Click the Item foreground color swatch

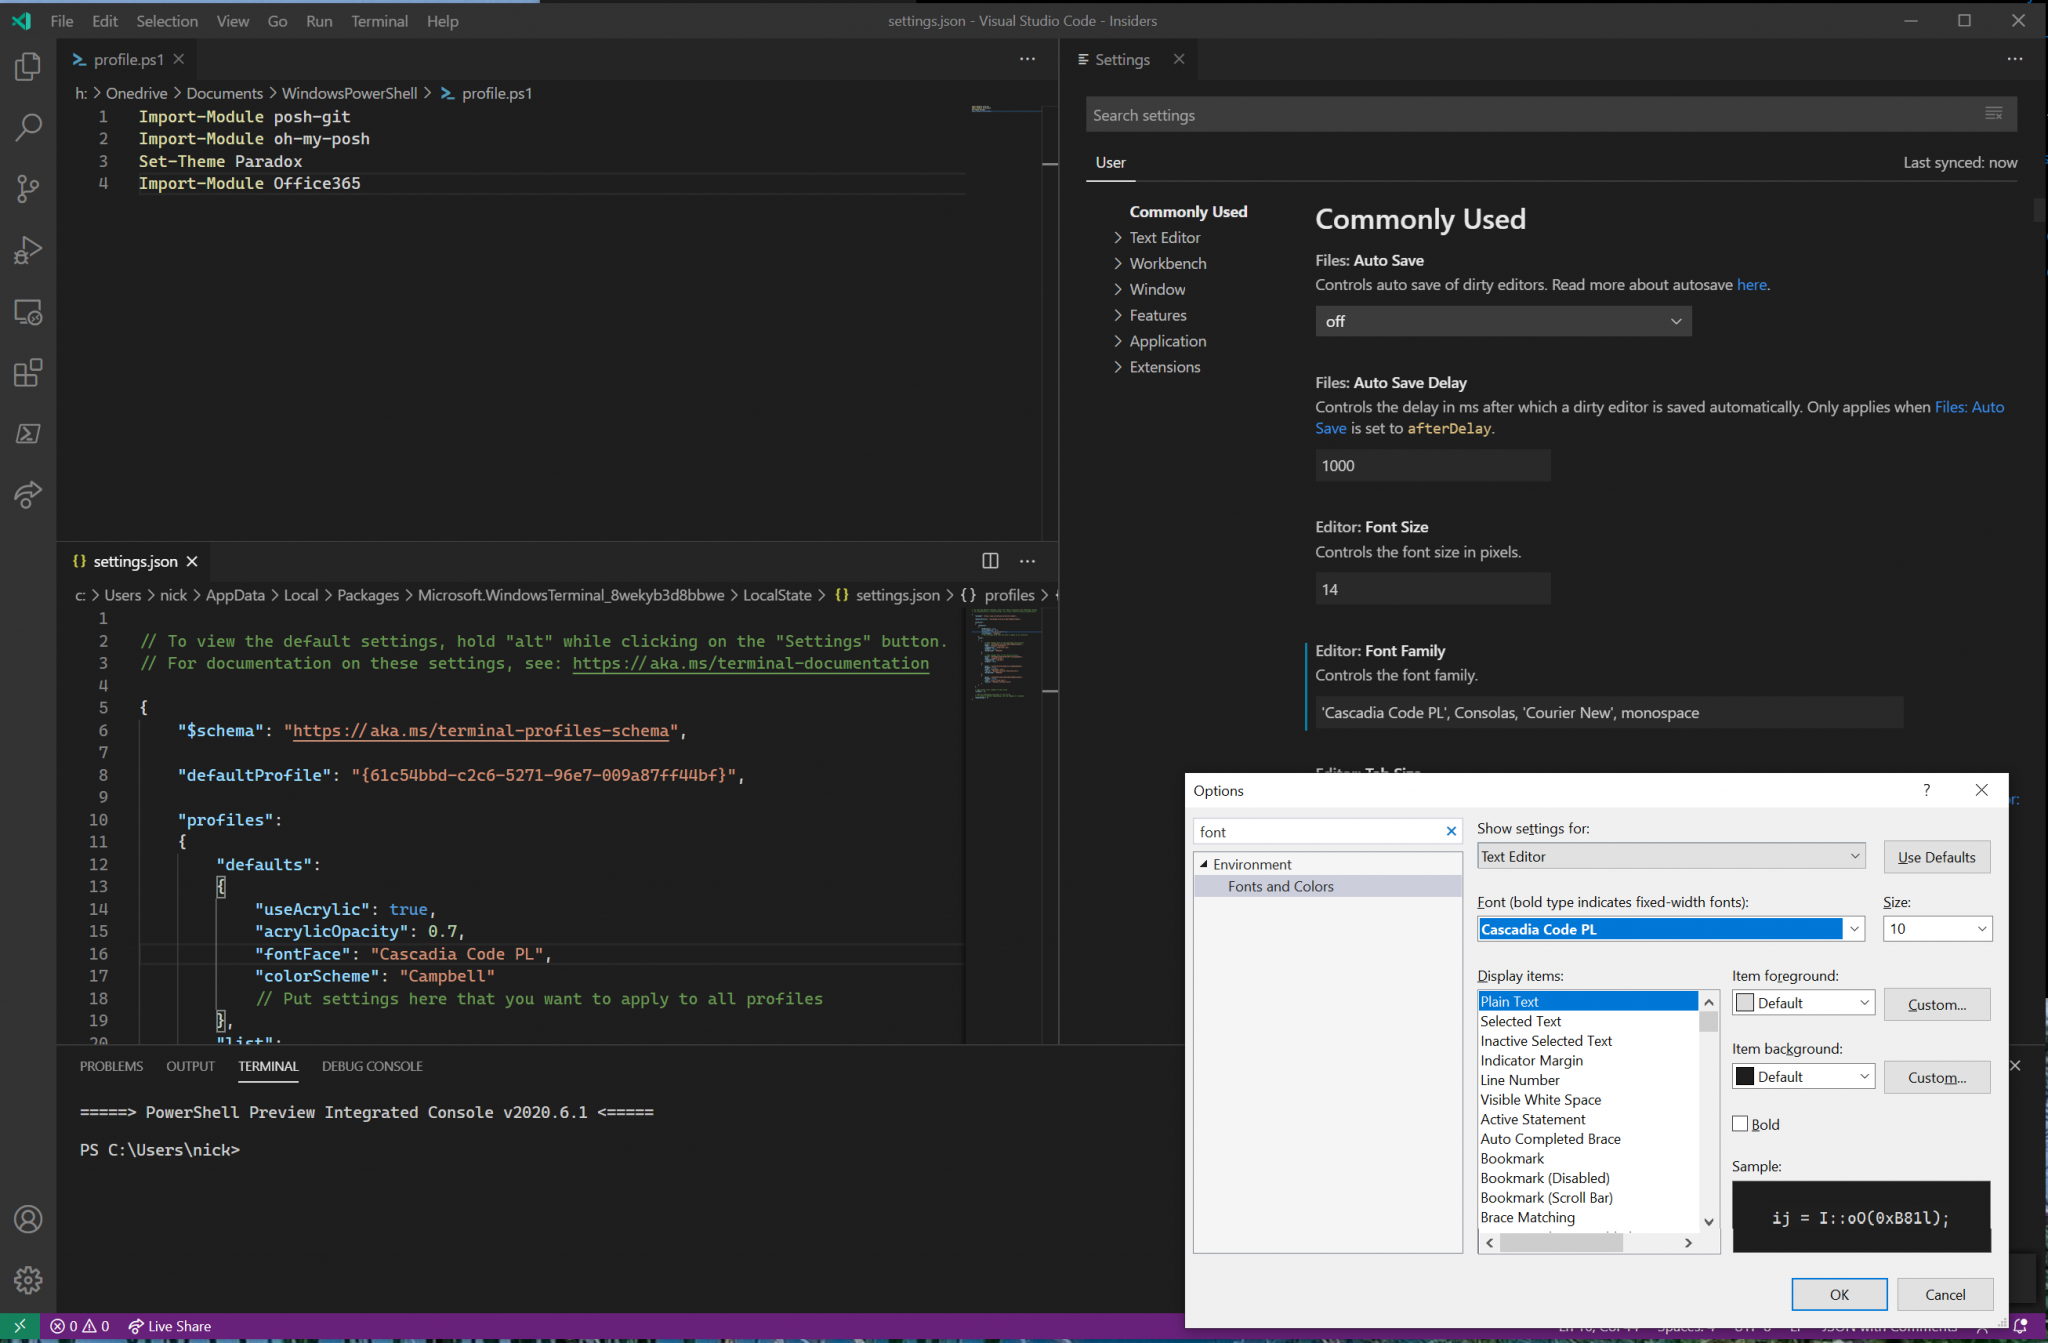(x=1745, y=1002)
